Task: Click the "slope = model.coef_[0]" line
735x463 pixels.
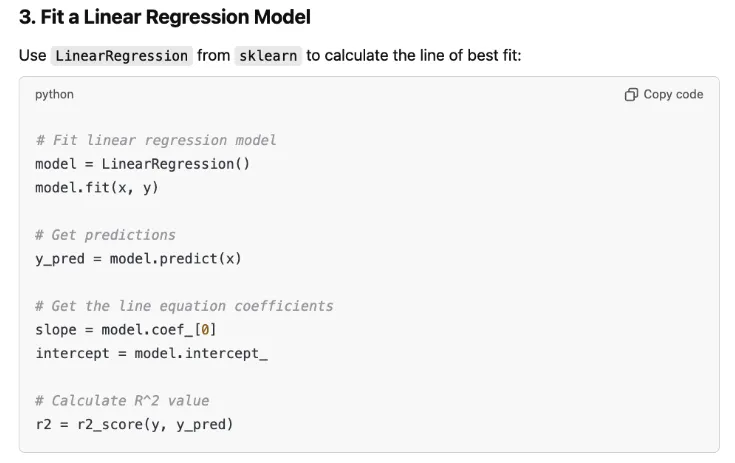Action: tap(126, 329)
